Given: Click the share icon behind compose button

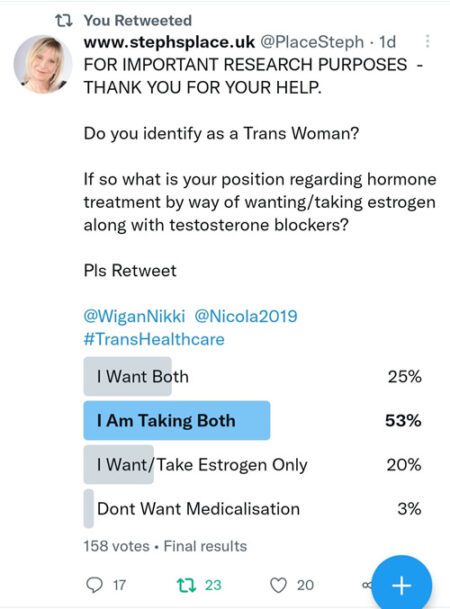Looking at the screenshot, I should coord(367,585).
